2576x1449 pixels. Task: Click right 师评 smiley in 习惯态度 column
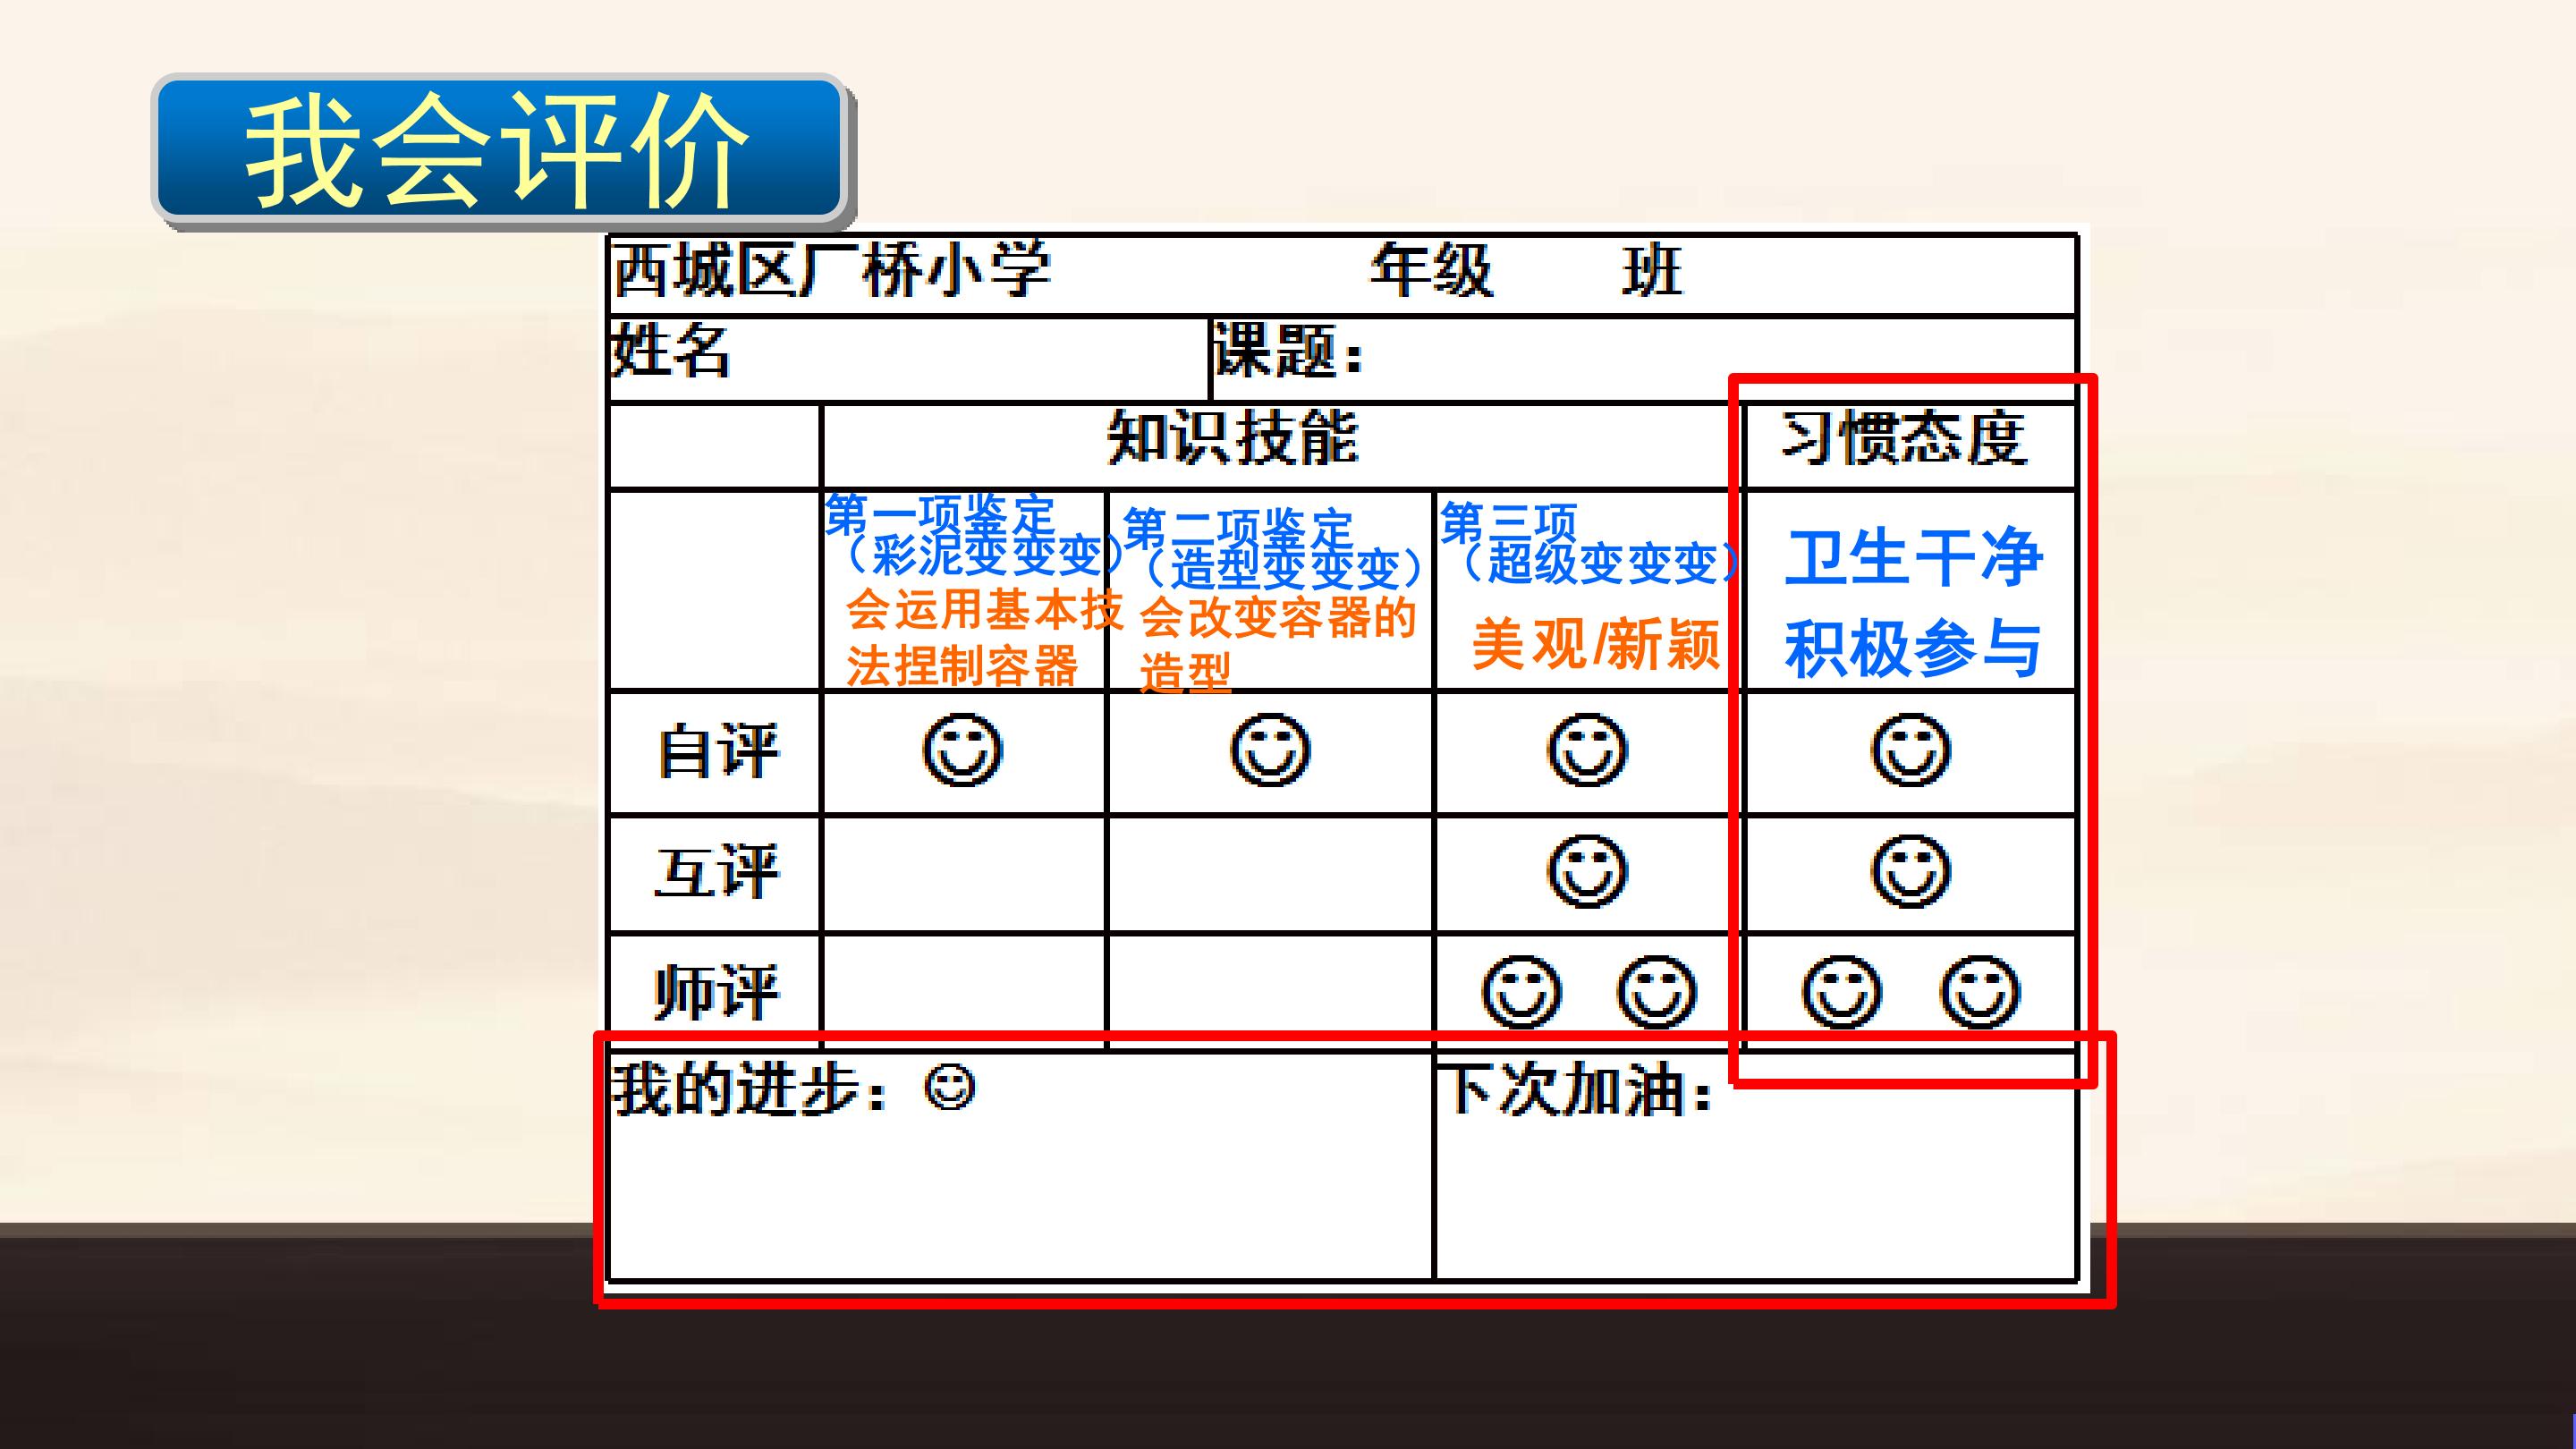tap(1980, 992)
